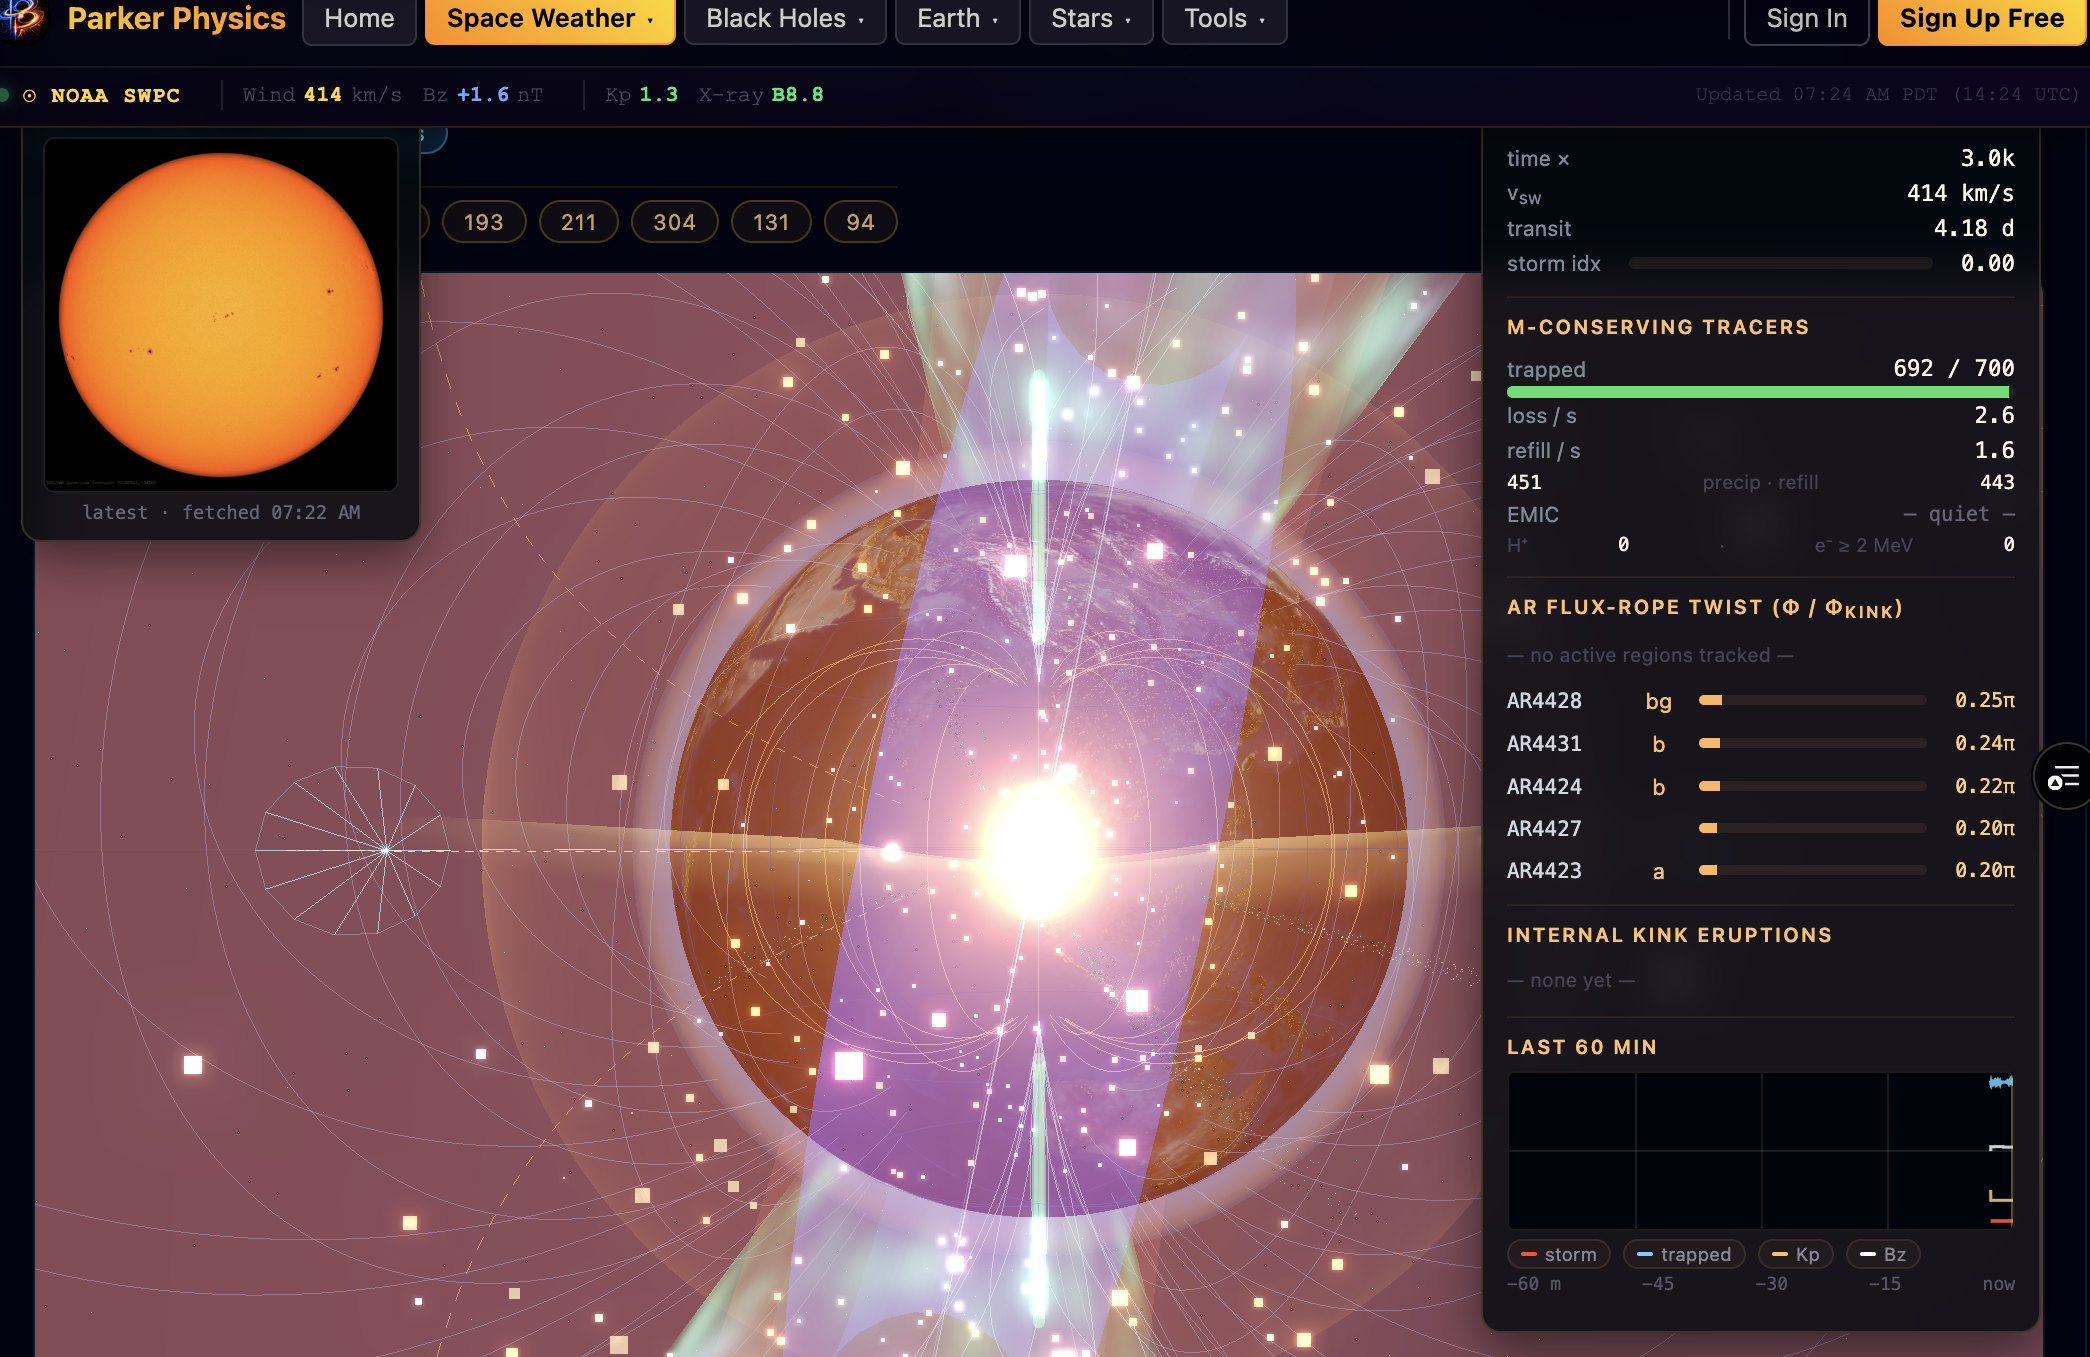Image resolution: width=2090 pixels, height=1357 pixels.
Task: Click the storm idx value 0.00
Action: click(1987, 264)
